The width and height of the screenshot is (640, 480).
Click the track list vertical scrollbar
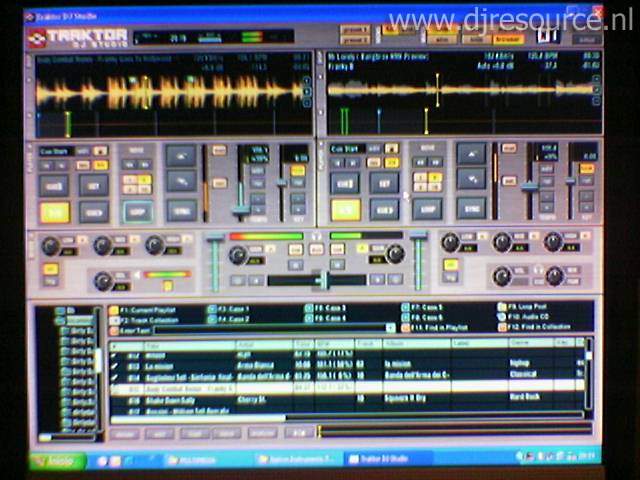click(588, 373)
